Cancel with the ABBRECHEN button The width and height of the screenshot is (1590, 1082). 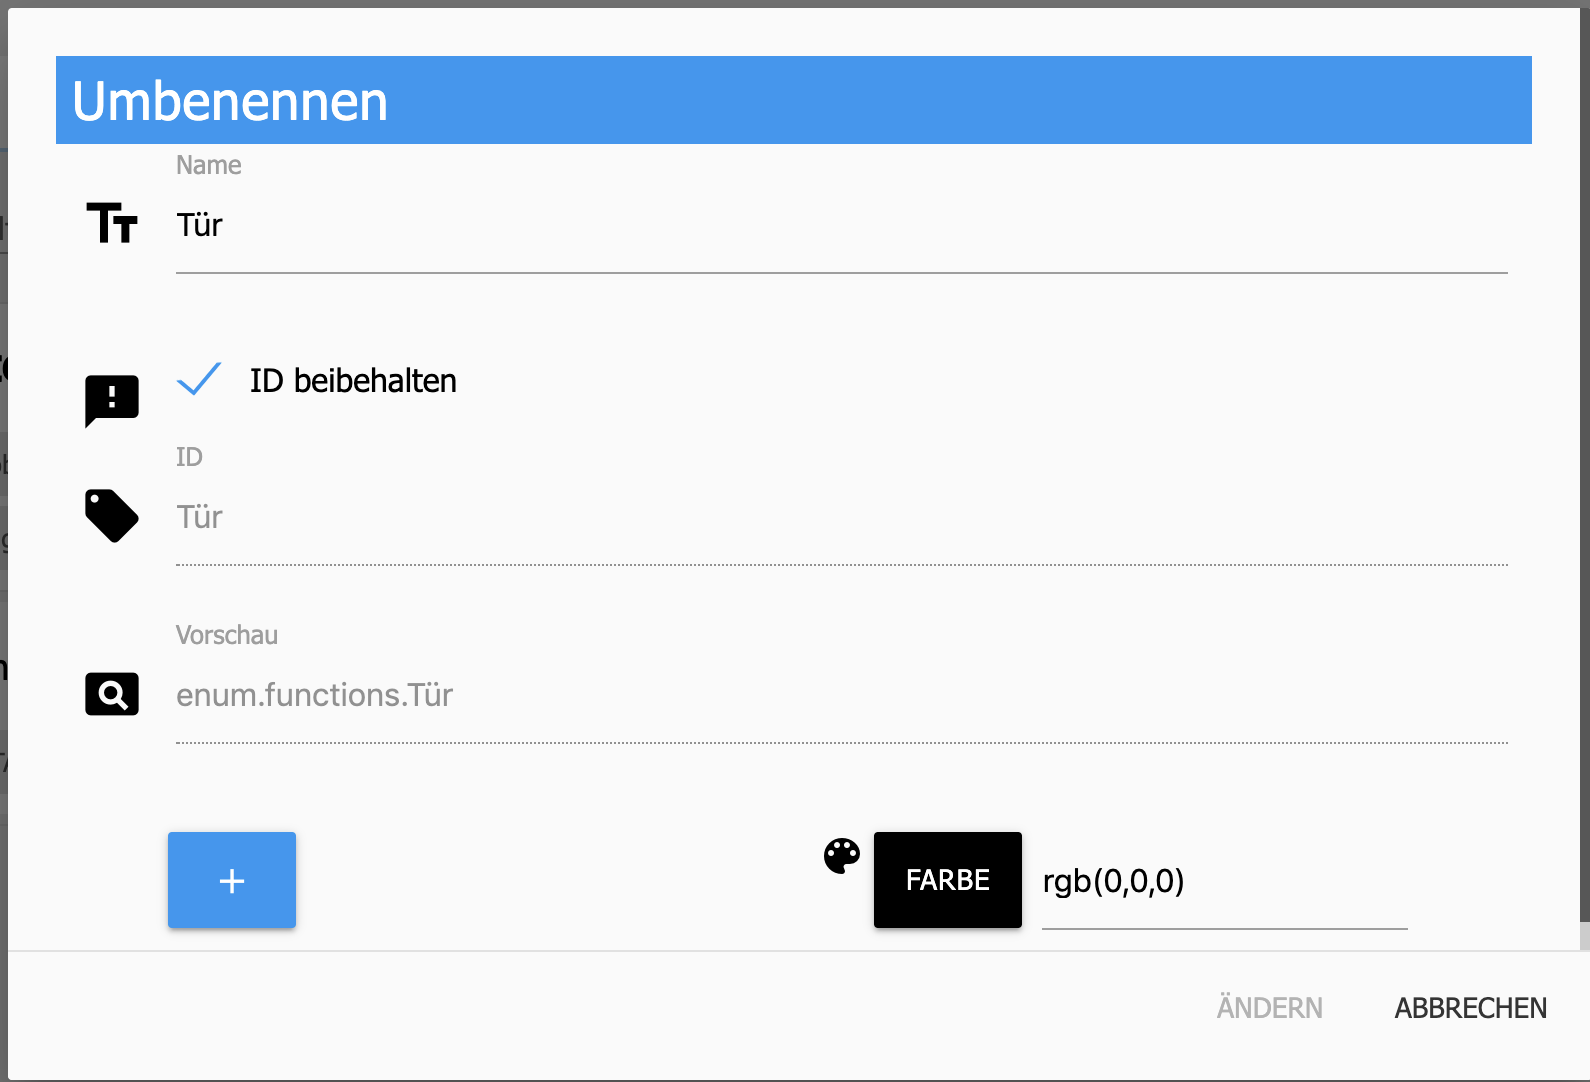click(1471, 1008)
